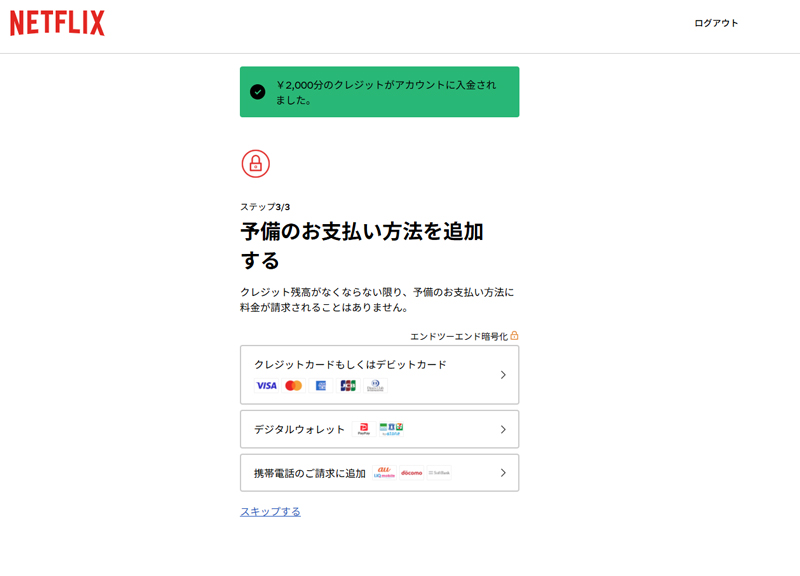Click the Netflix logo
This screenshot has width=800, height=576.
[57, 24]
